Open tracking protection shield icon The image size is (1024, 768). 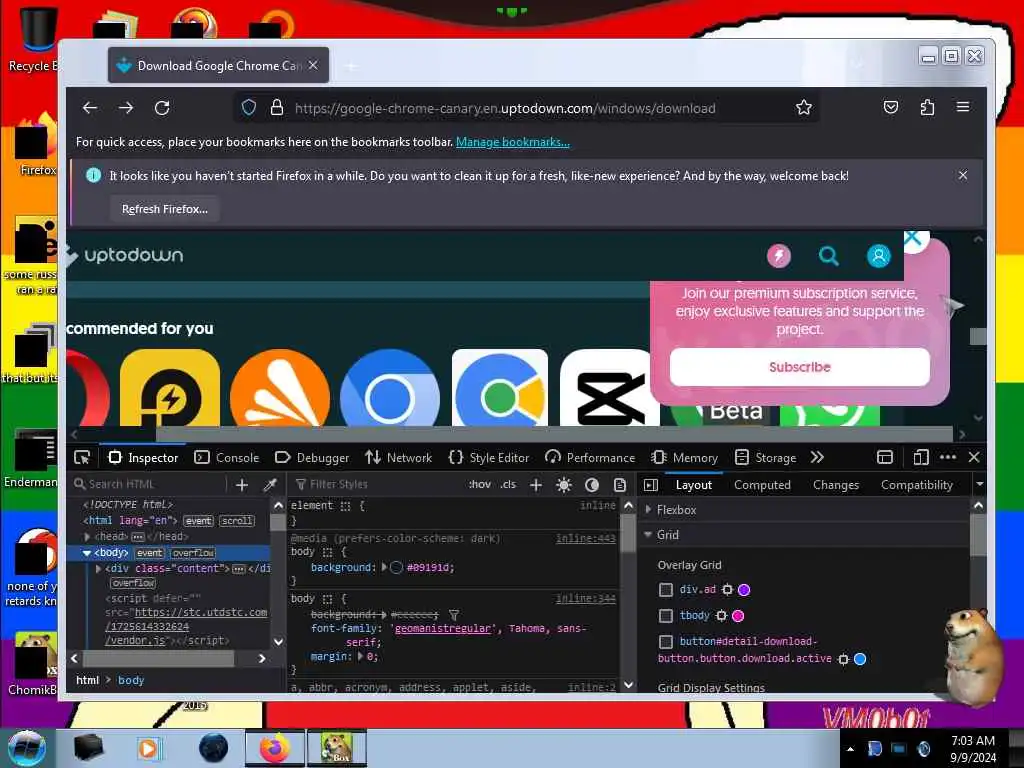pyautogui.click(x=249, y=108)
